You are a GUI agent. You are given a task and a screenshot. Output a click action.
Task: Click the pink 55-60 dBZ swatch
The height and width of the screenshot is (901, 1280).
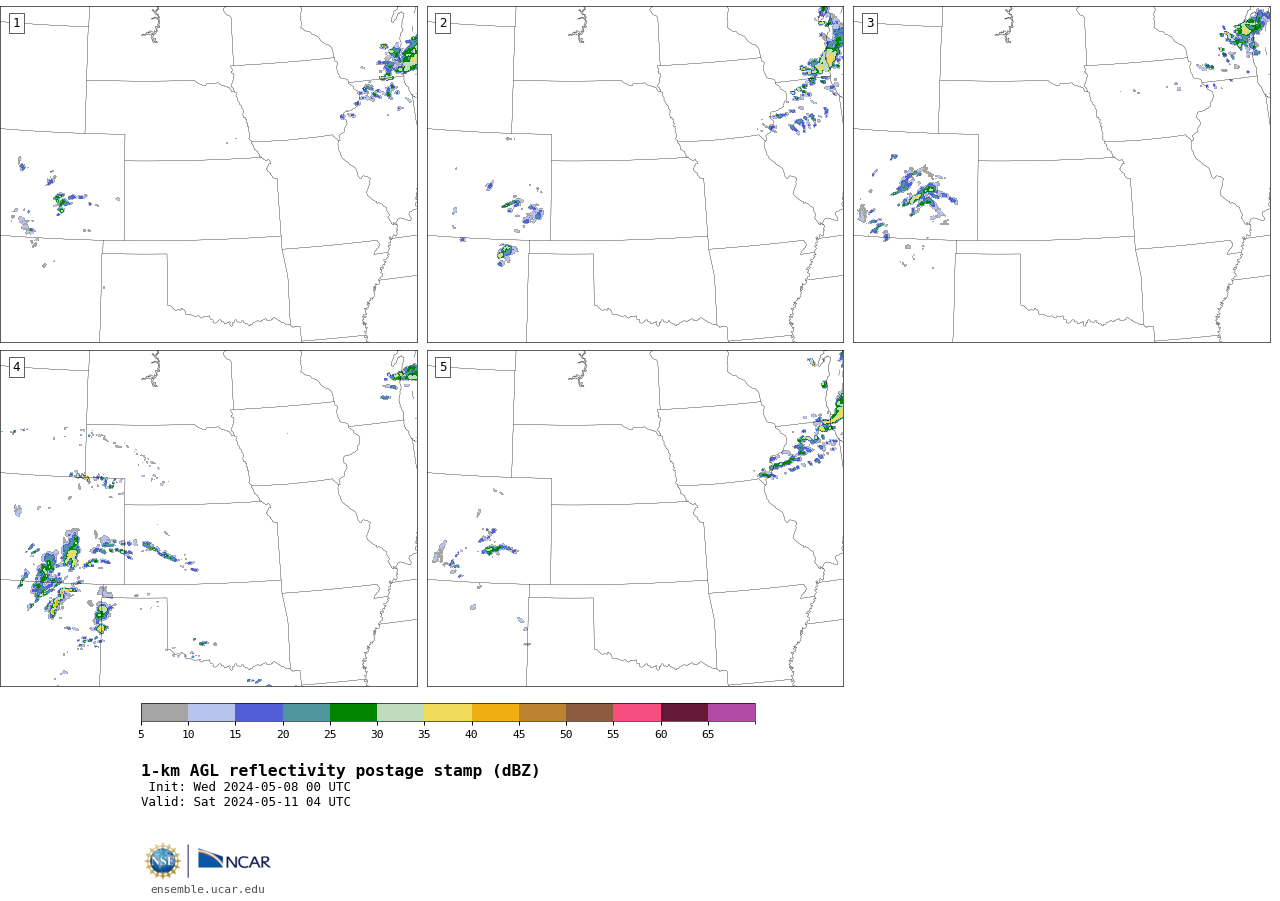[637, 712]
